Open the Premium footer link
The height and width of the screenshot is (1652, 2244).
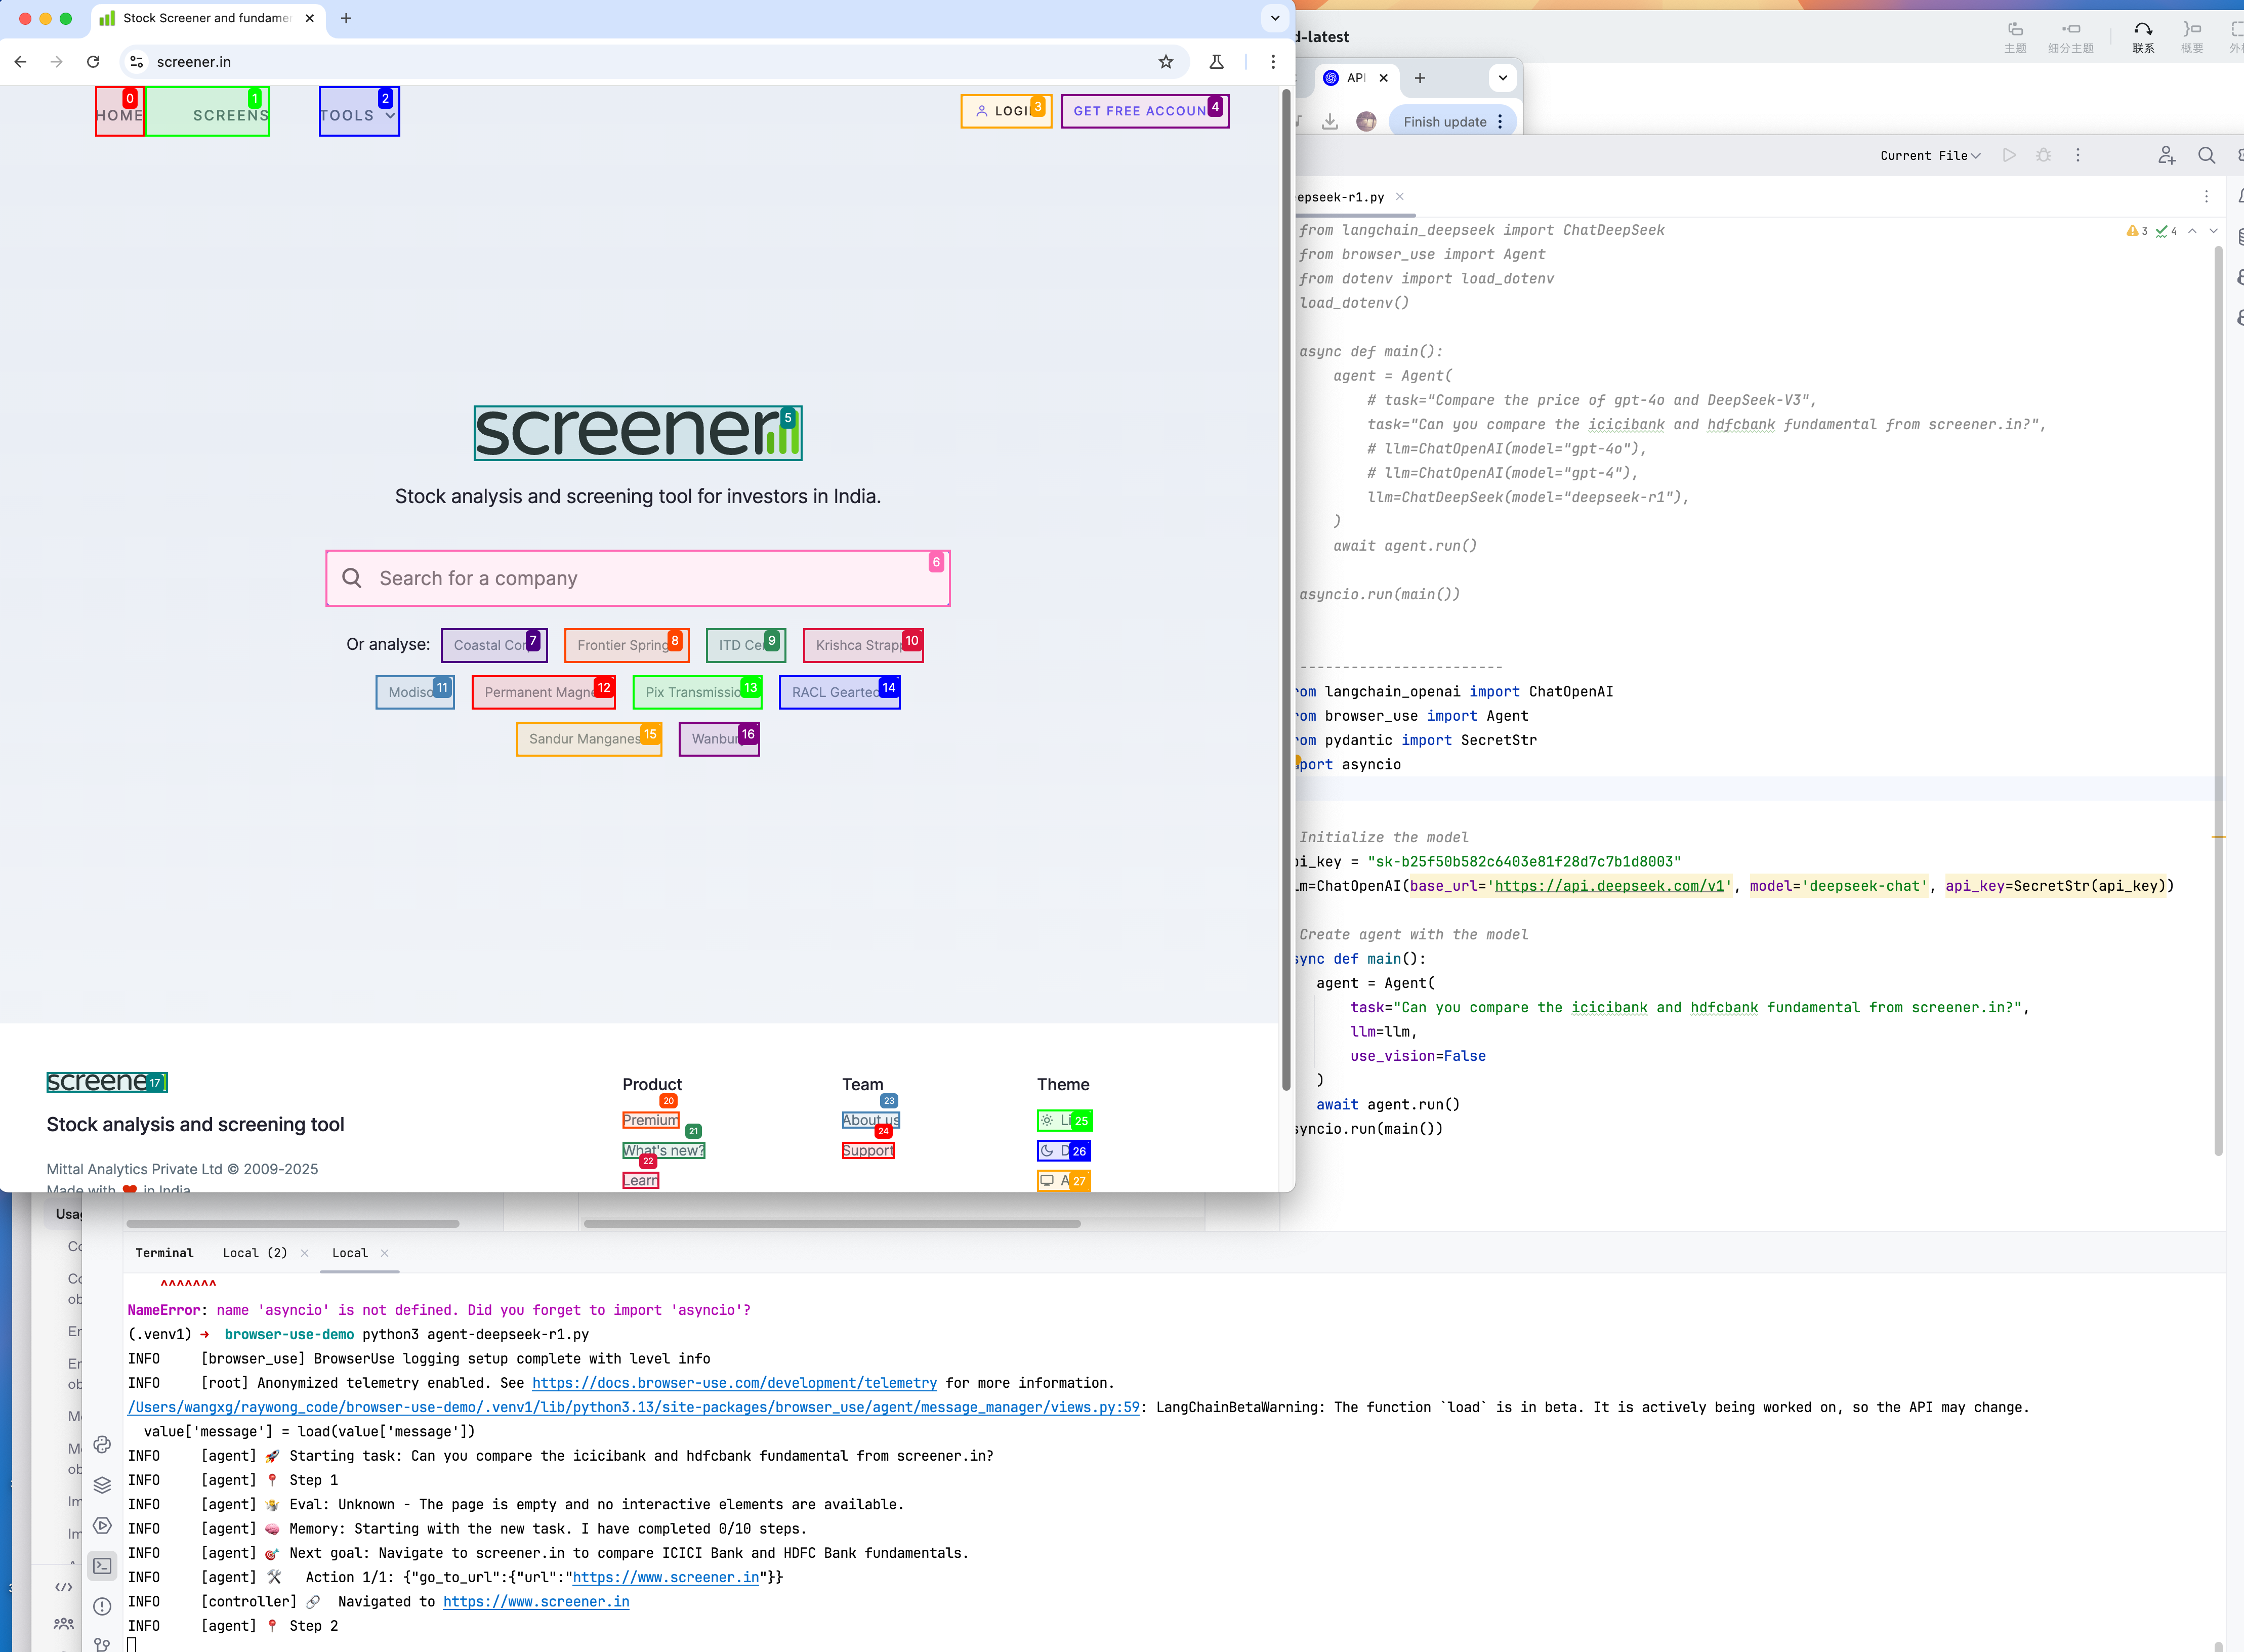650,1121
